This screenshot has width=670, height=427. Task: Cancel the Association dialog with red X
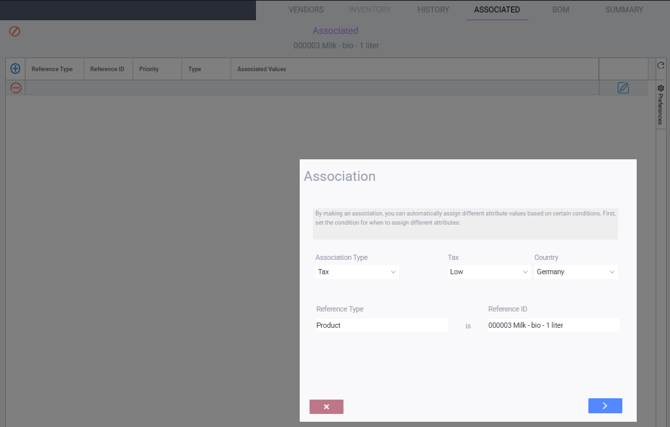pos(326,406)
